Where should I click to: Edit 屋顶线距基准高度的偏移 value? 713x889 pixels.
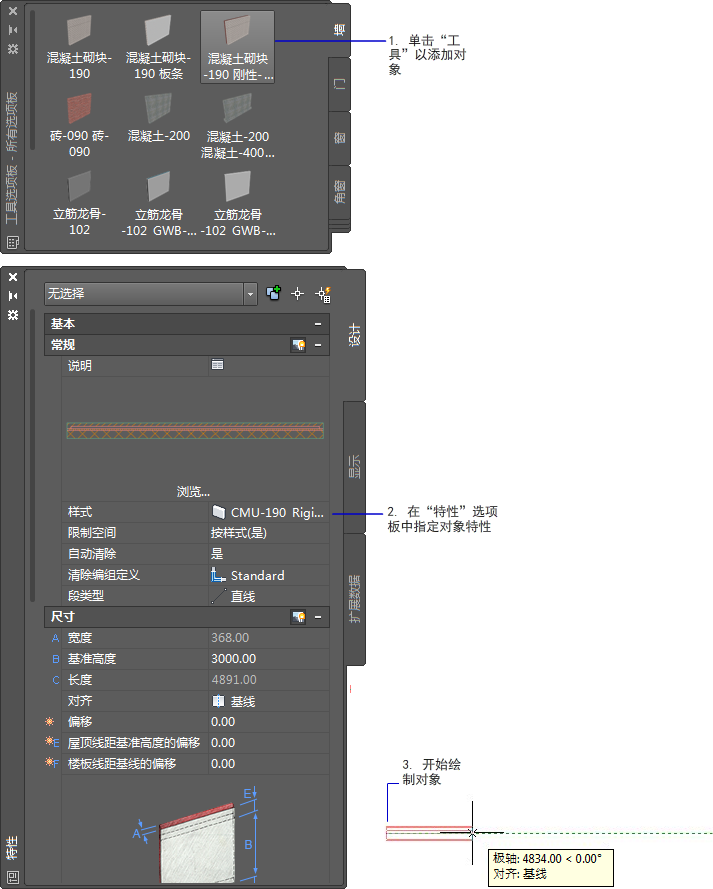pos(269,743)
